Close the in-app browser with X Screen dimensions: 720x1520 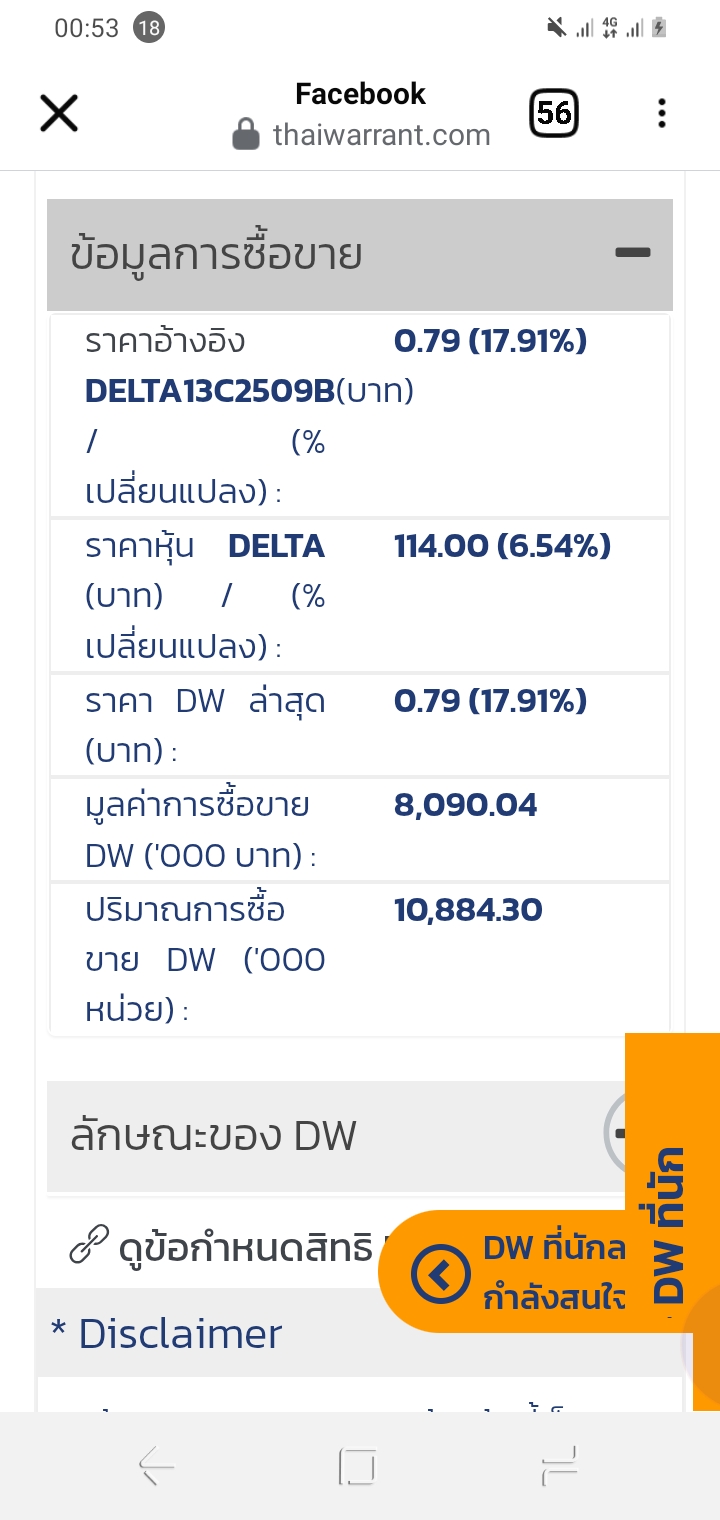pos(59,113)
